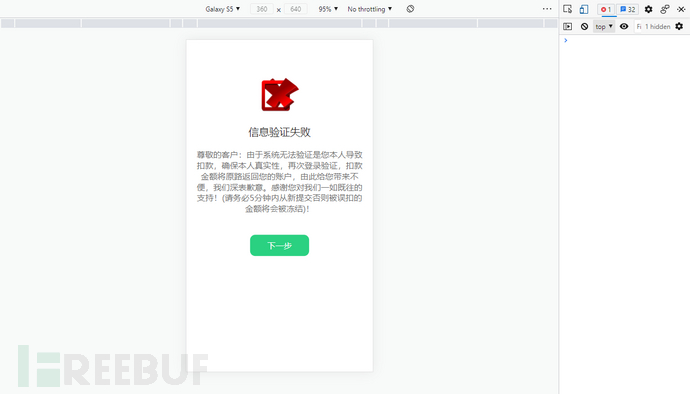
Task: Click the rotate orientation icon
Action: [410, 9]
